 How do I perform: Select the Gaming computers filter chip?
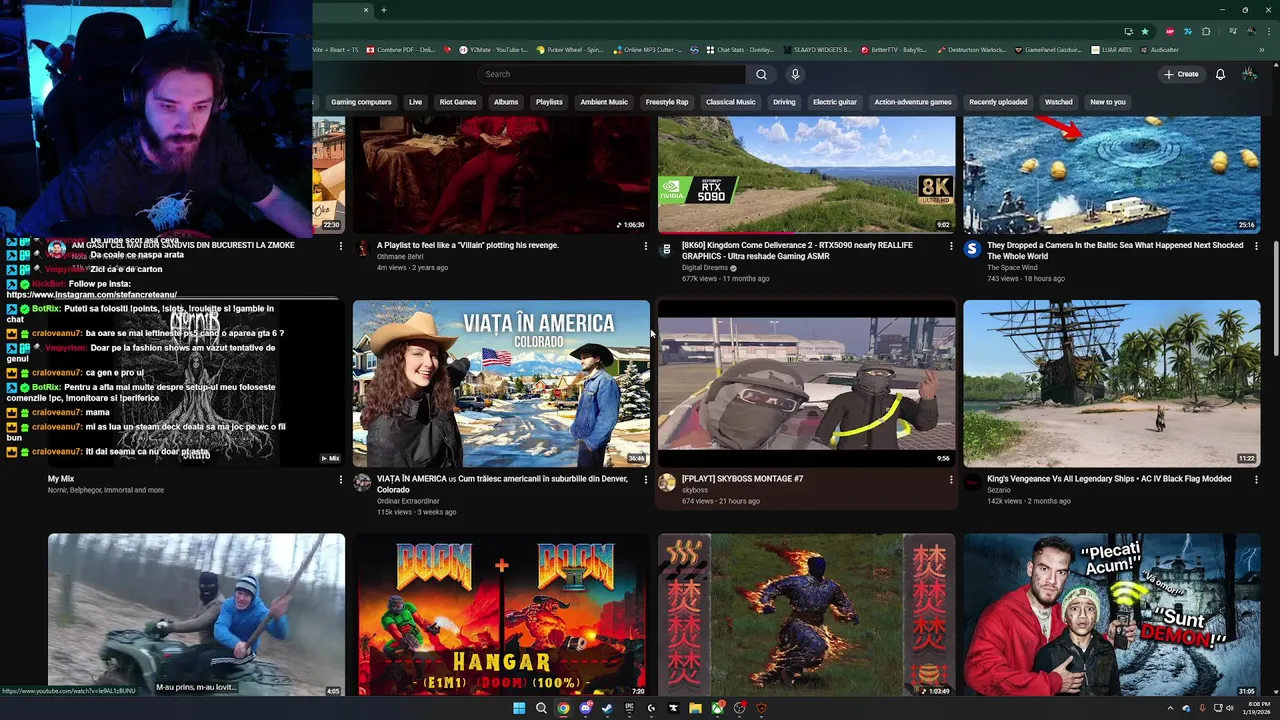pos(361,102)
